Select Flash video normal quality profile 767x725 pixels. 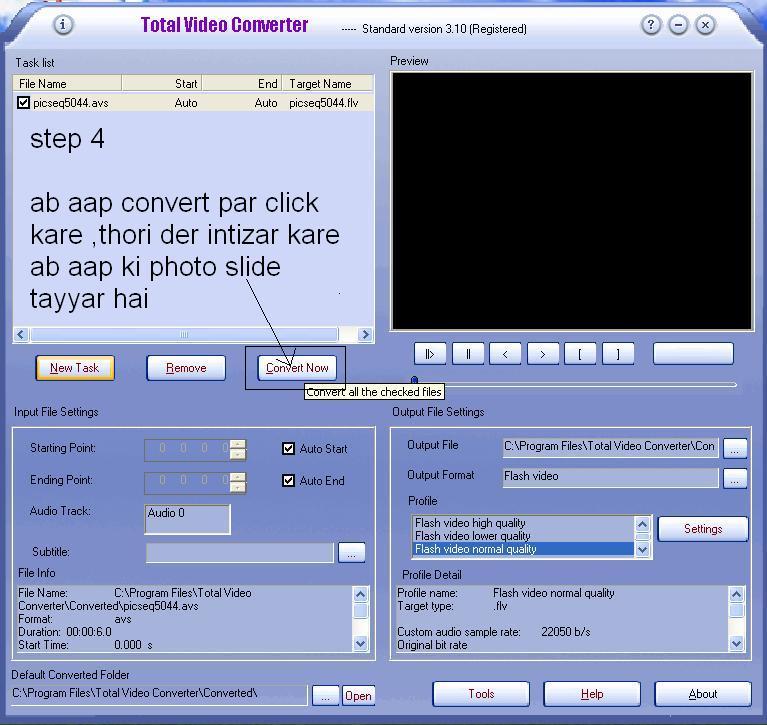[x=523, y=549]
